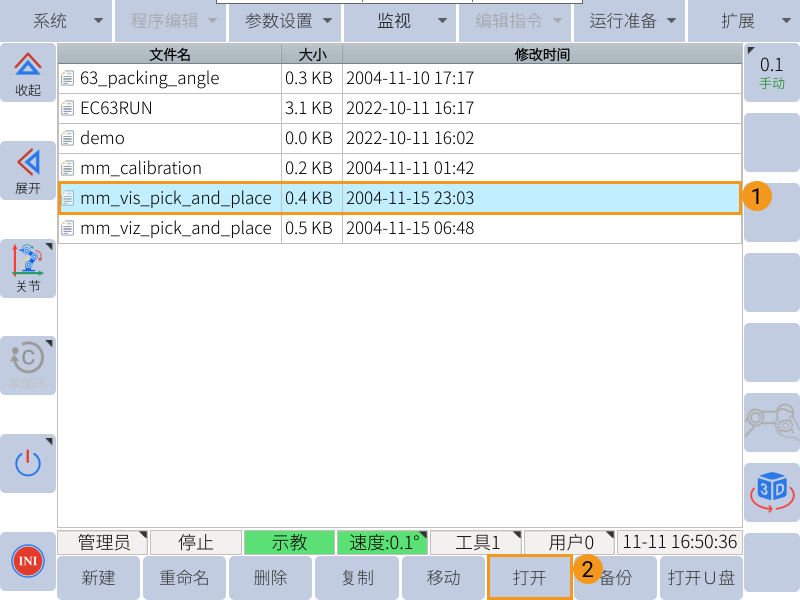
Task: Select file EC63RUN
Action: tap(400, 108)
